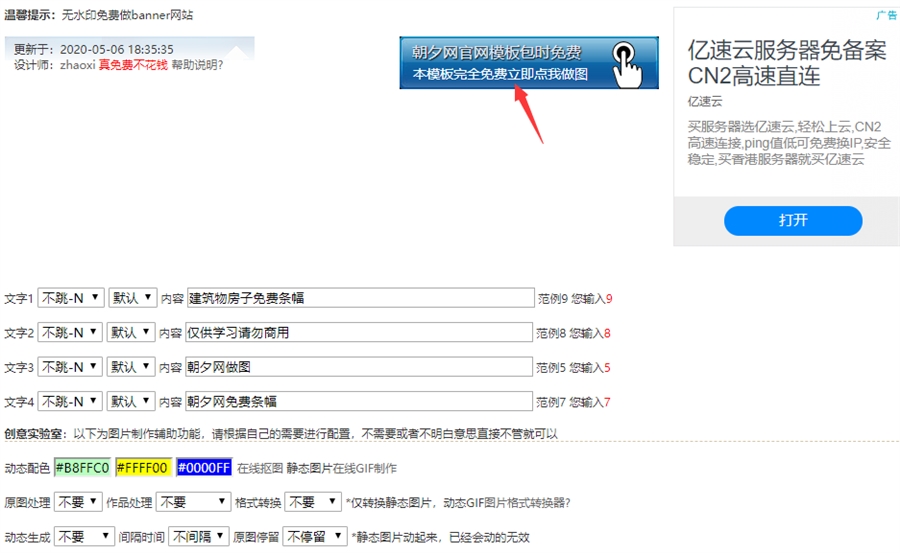The width and height of the screenshot is (900, 553).
Task: Click the 文字1 content input field
Action: click(x=360, y=298)
